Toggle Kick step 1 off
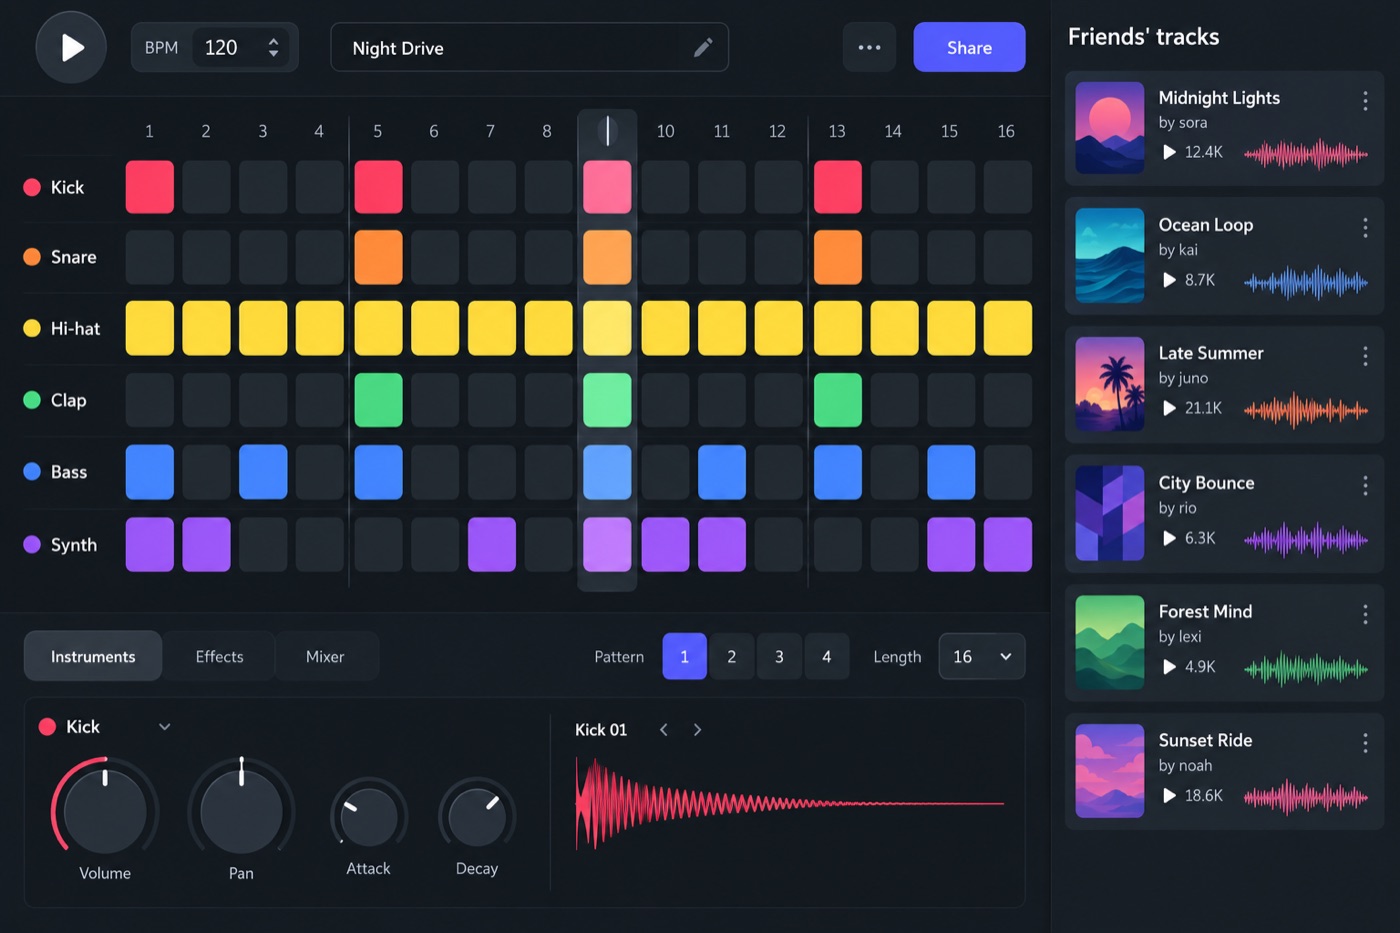The width and height of the screenshot is (1400, 933). [x=150, y=187]
